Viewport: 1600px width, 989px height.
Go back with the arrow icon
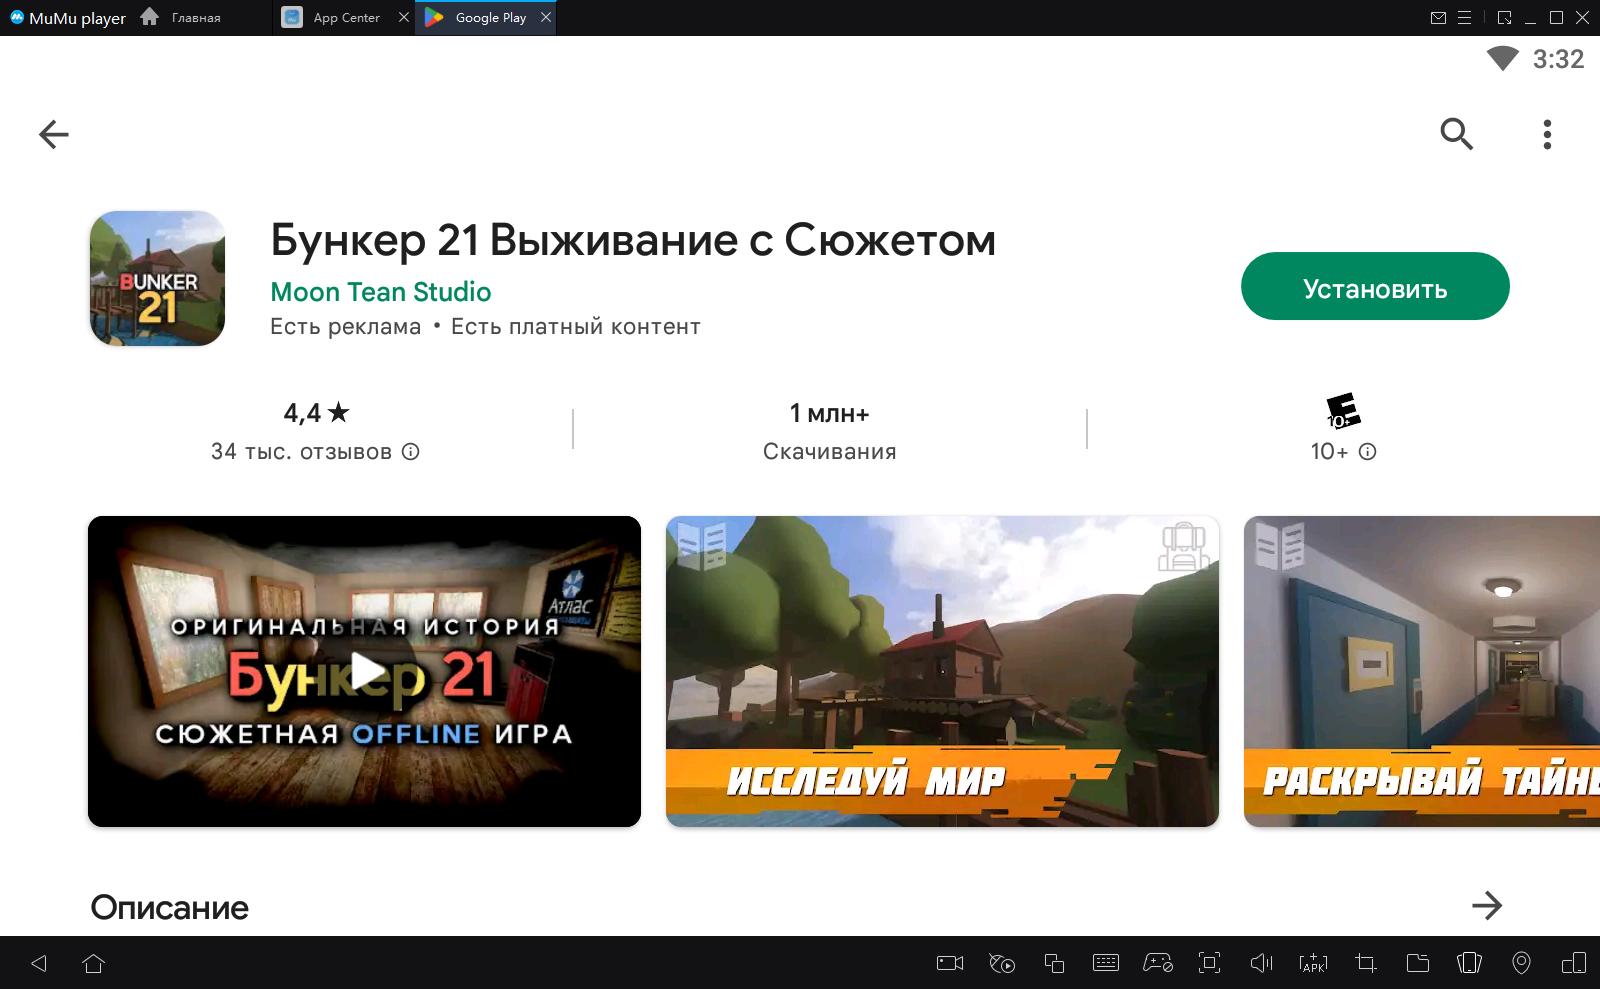pos(54,134)
